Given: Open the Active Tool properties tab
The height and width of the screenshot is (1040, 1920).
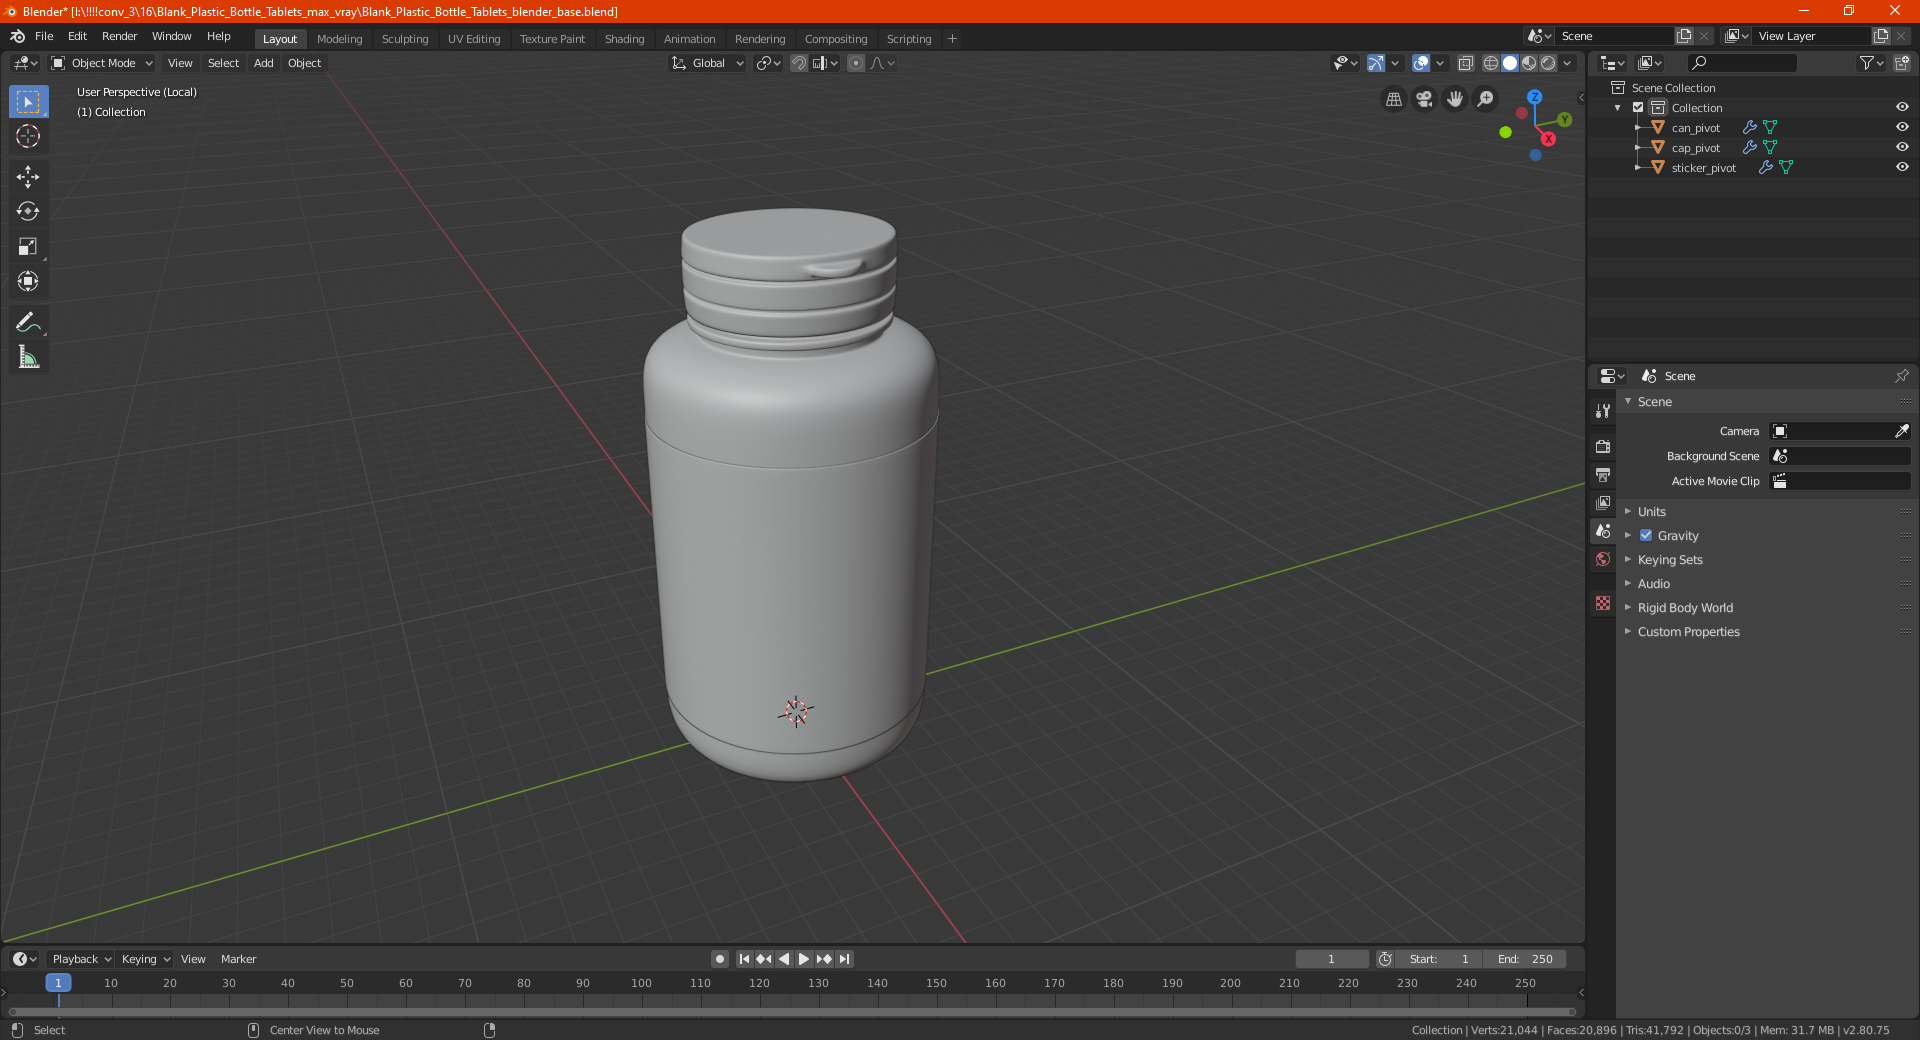Looking at the screenshot, I should (x=1603, y=410).
